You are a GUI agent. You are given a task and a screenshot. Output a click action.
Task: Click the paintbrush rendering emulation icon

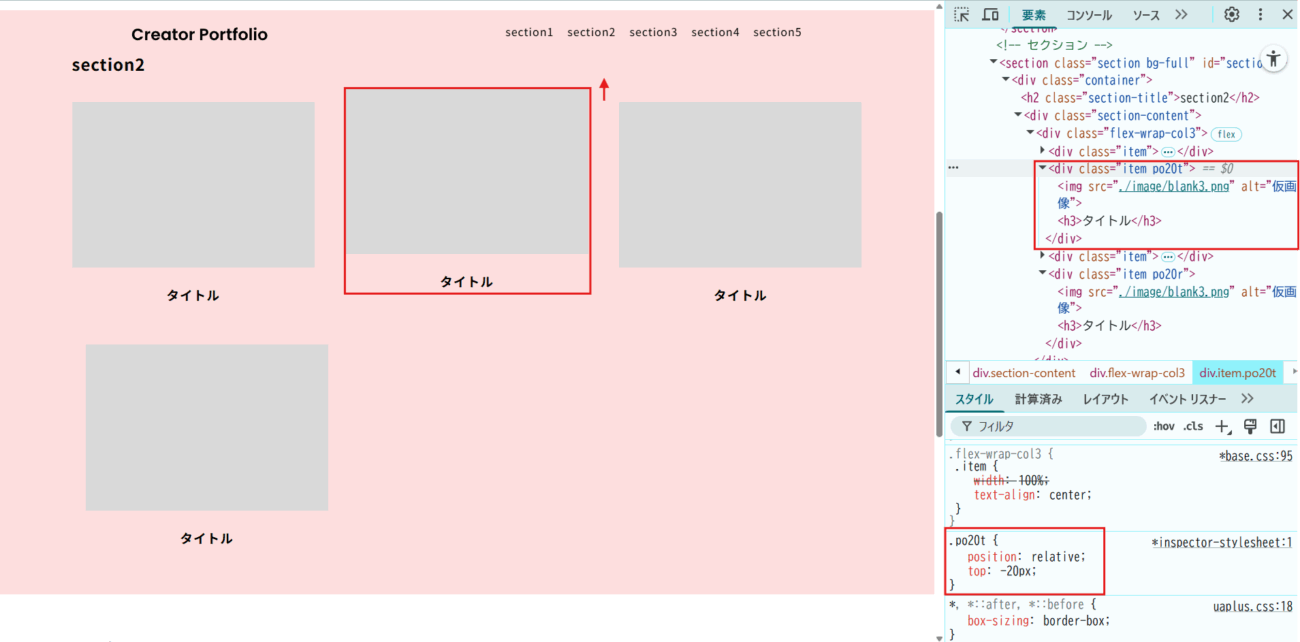[x=1250, y=426]
